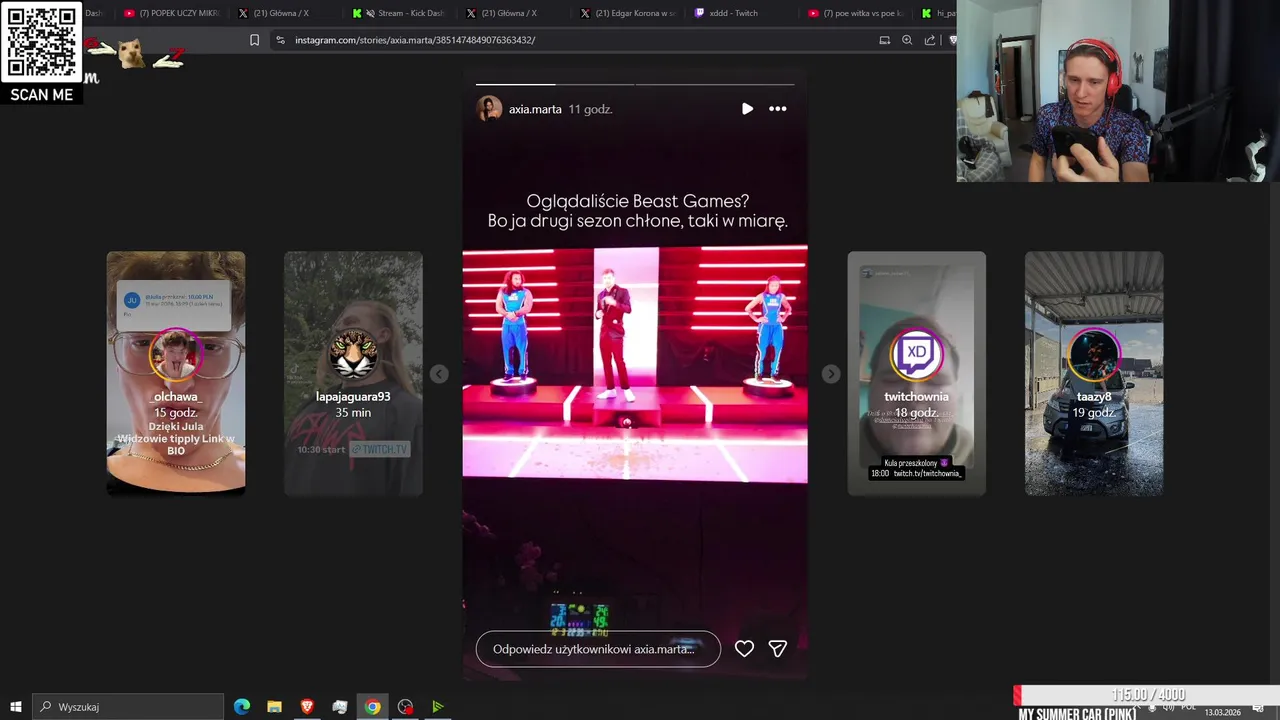This screenshot has height=720, width=1280.
Task: Like the story with the heart icon
Action: click(x=744, y=649)
